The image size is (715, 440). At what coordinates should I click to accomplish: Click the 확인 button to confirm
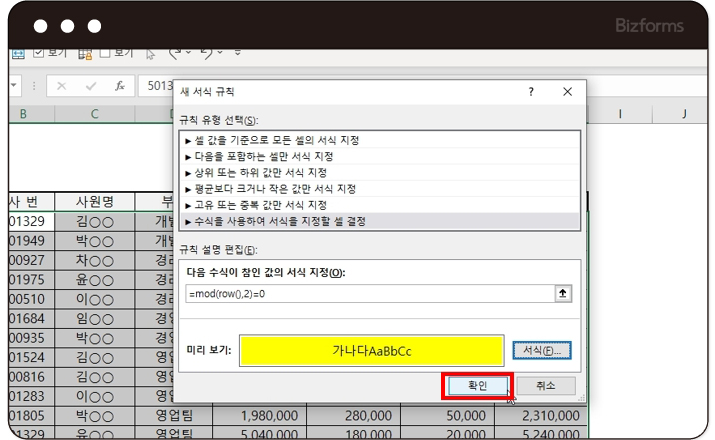[476, 385]
